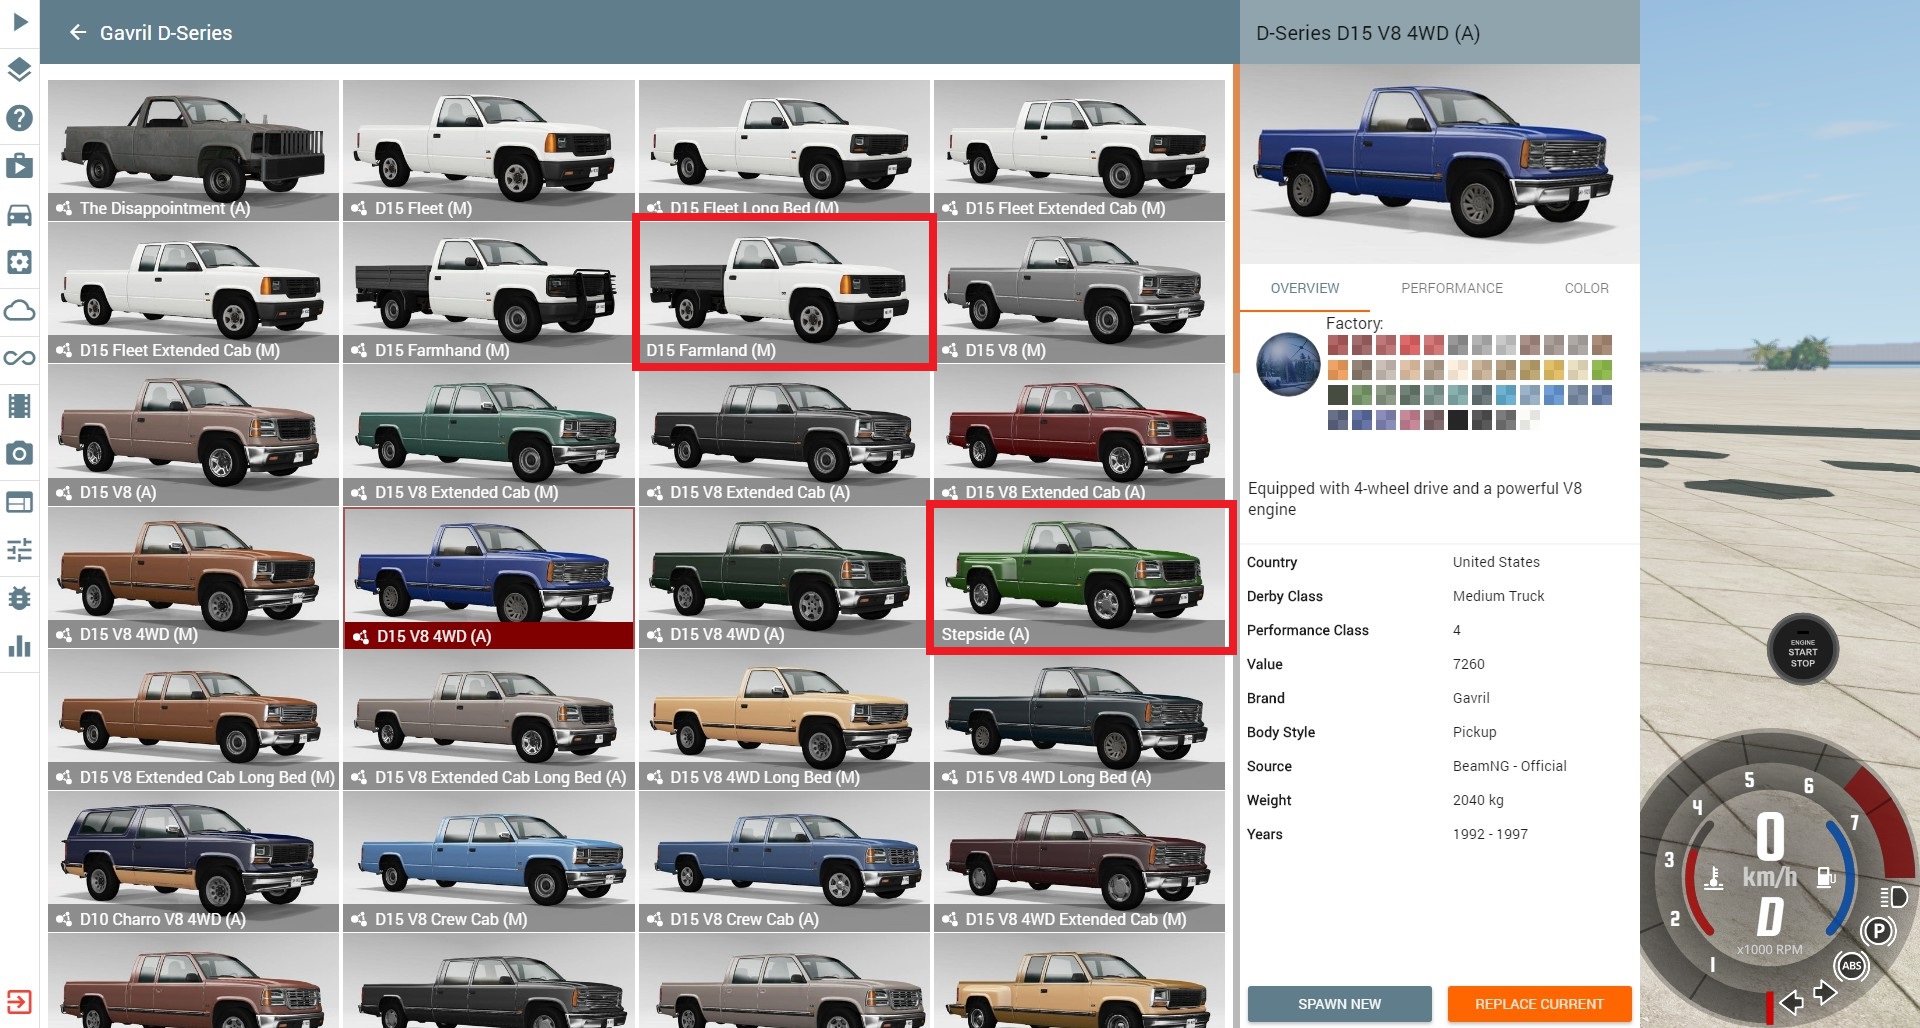The image size is (1920, 1028).
Task: Click the headlights indicator on the gauge
Action: (1893, 897)
